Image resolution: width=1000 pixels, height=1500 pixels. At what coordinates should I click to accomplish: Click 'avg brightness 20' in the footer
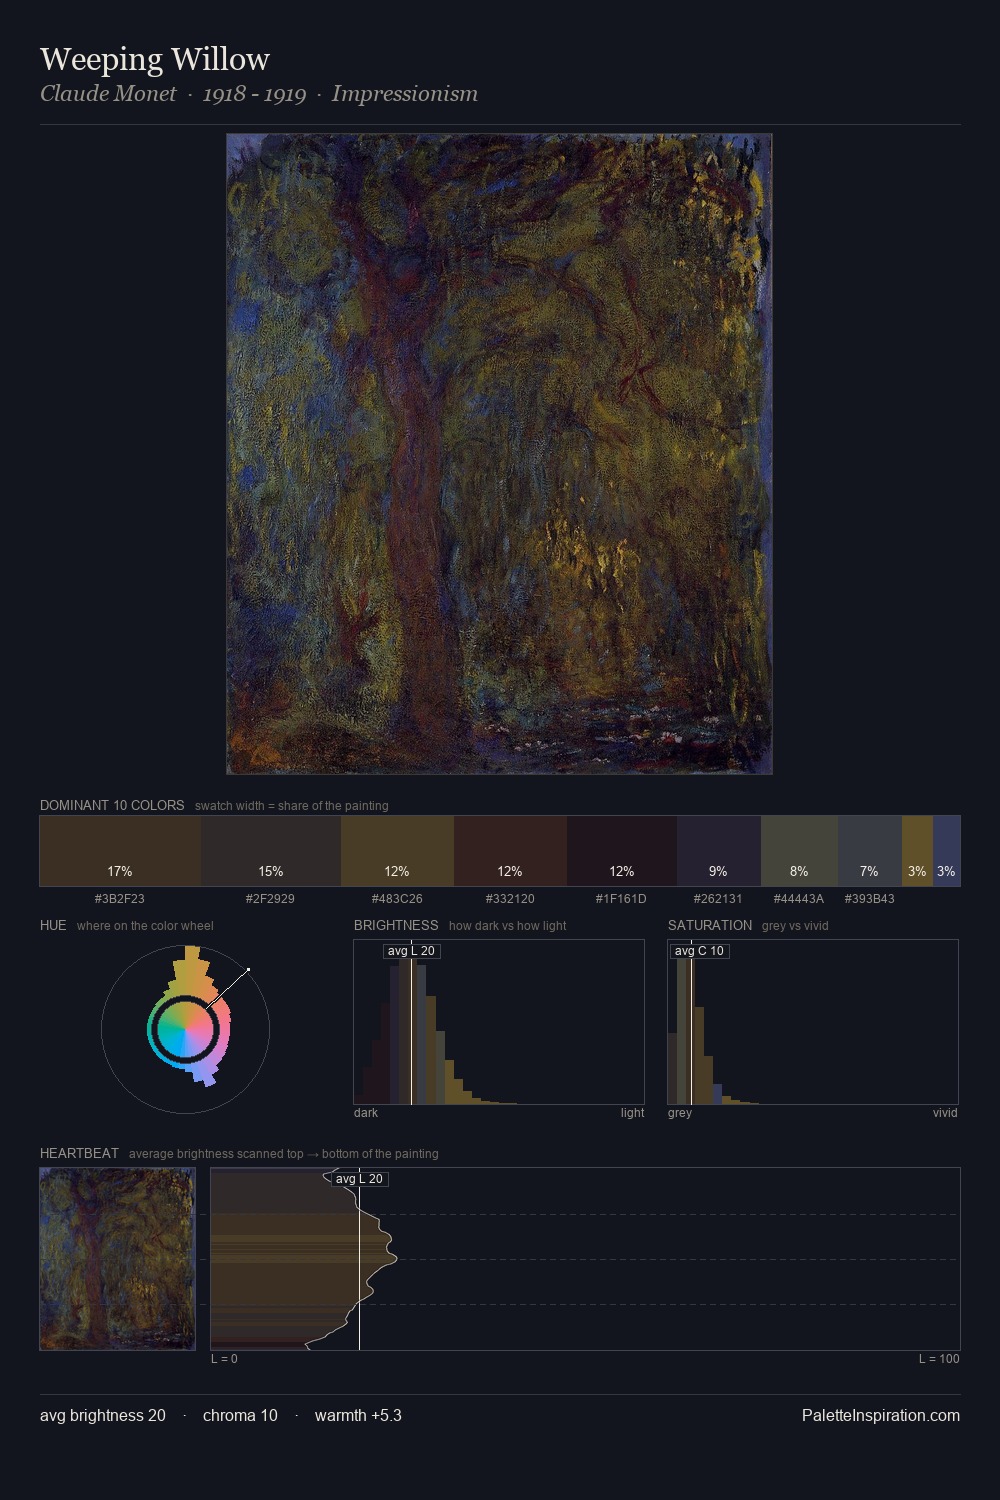[x=103, y=1415]
